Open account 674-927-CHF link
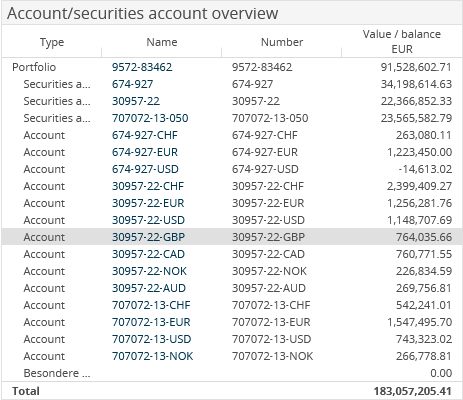 pyautogui.click(x=145, y=135)
